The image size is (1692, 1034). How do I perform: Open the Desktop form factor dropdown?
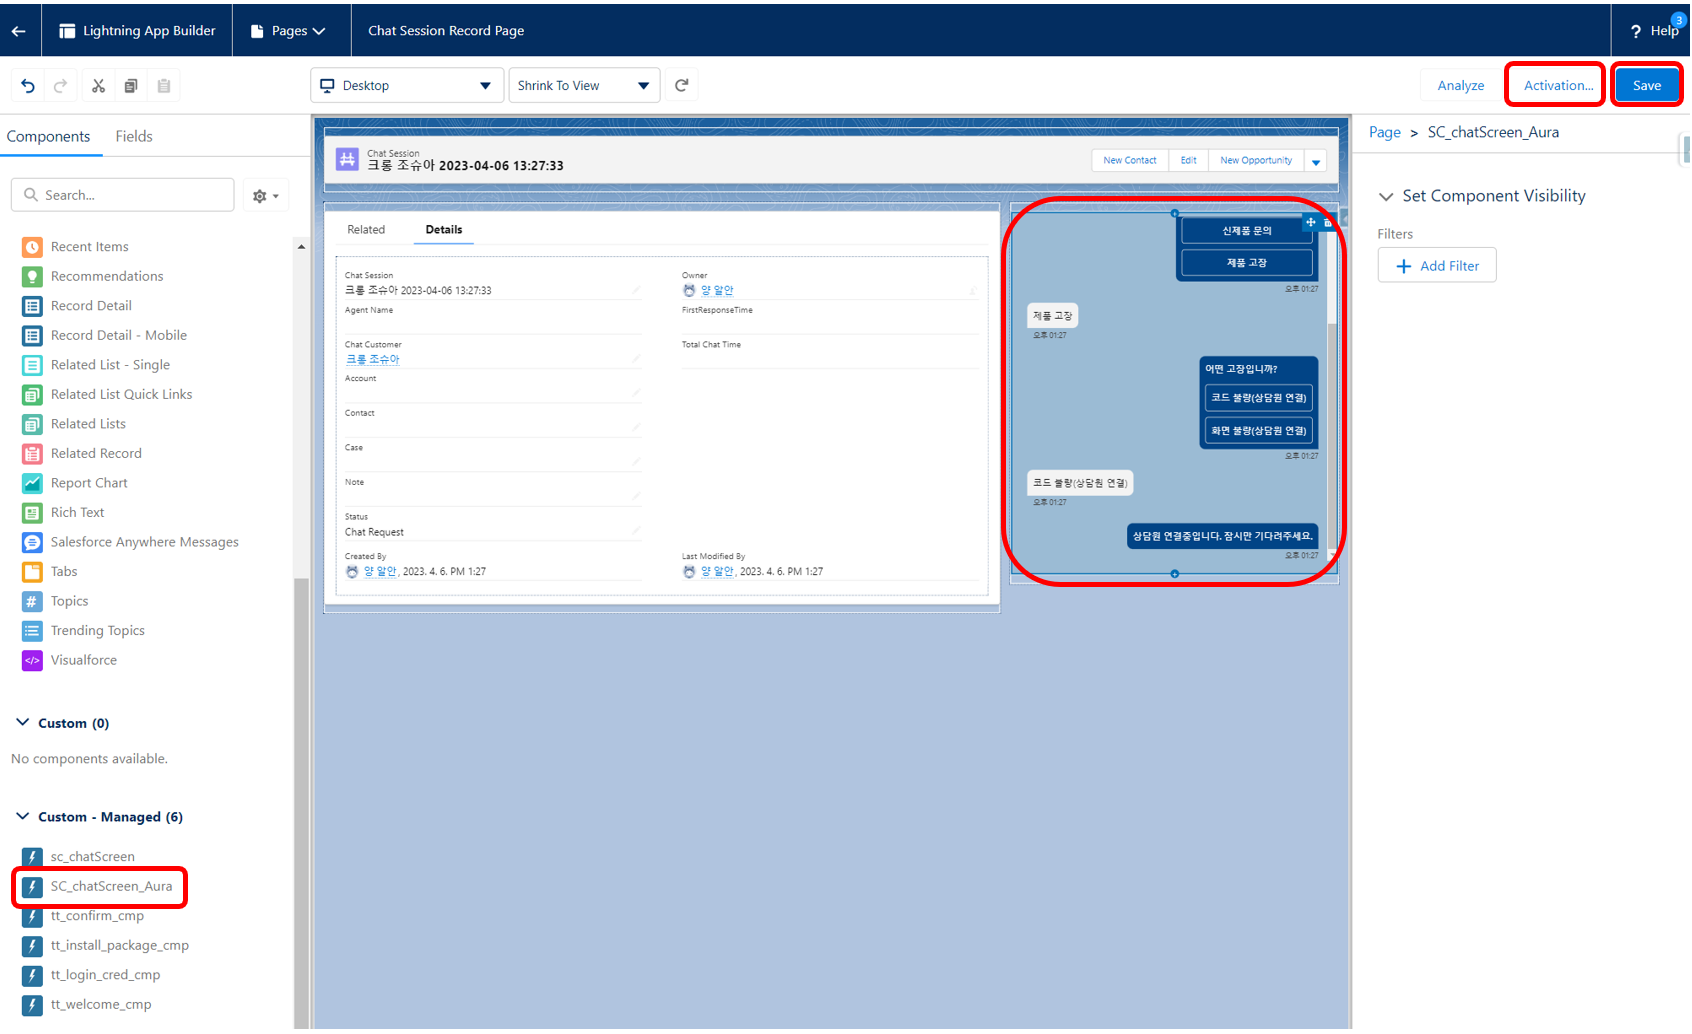click(405, 86)
